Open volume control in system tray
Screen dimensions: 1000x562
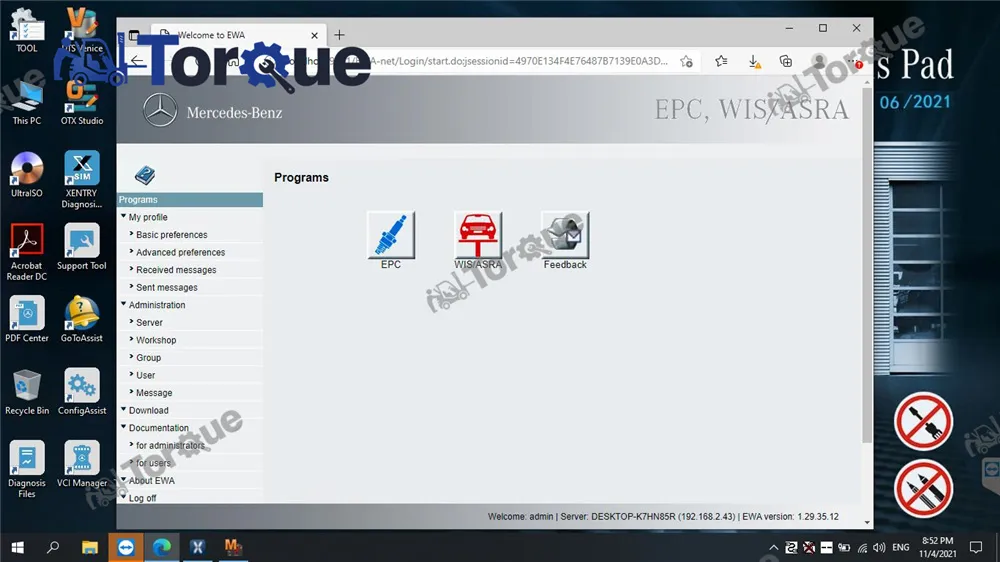click(x=879, y=547)
